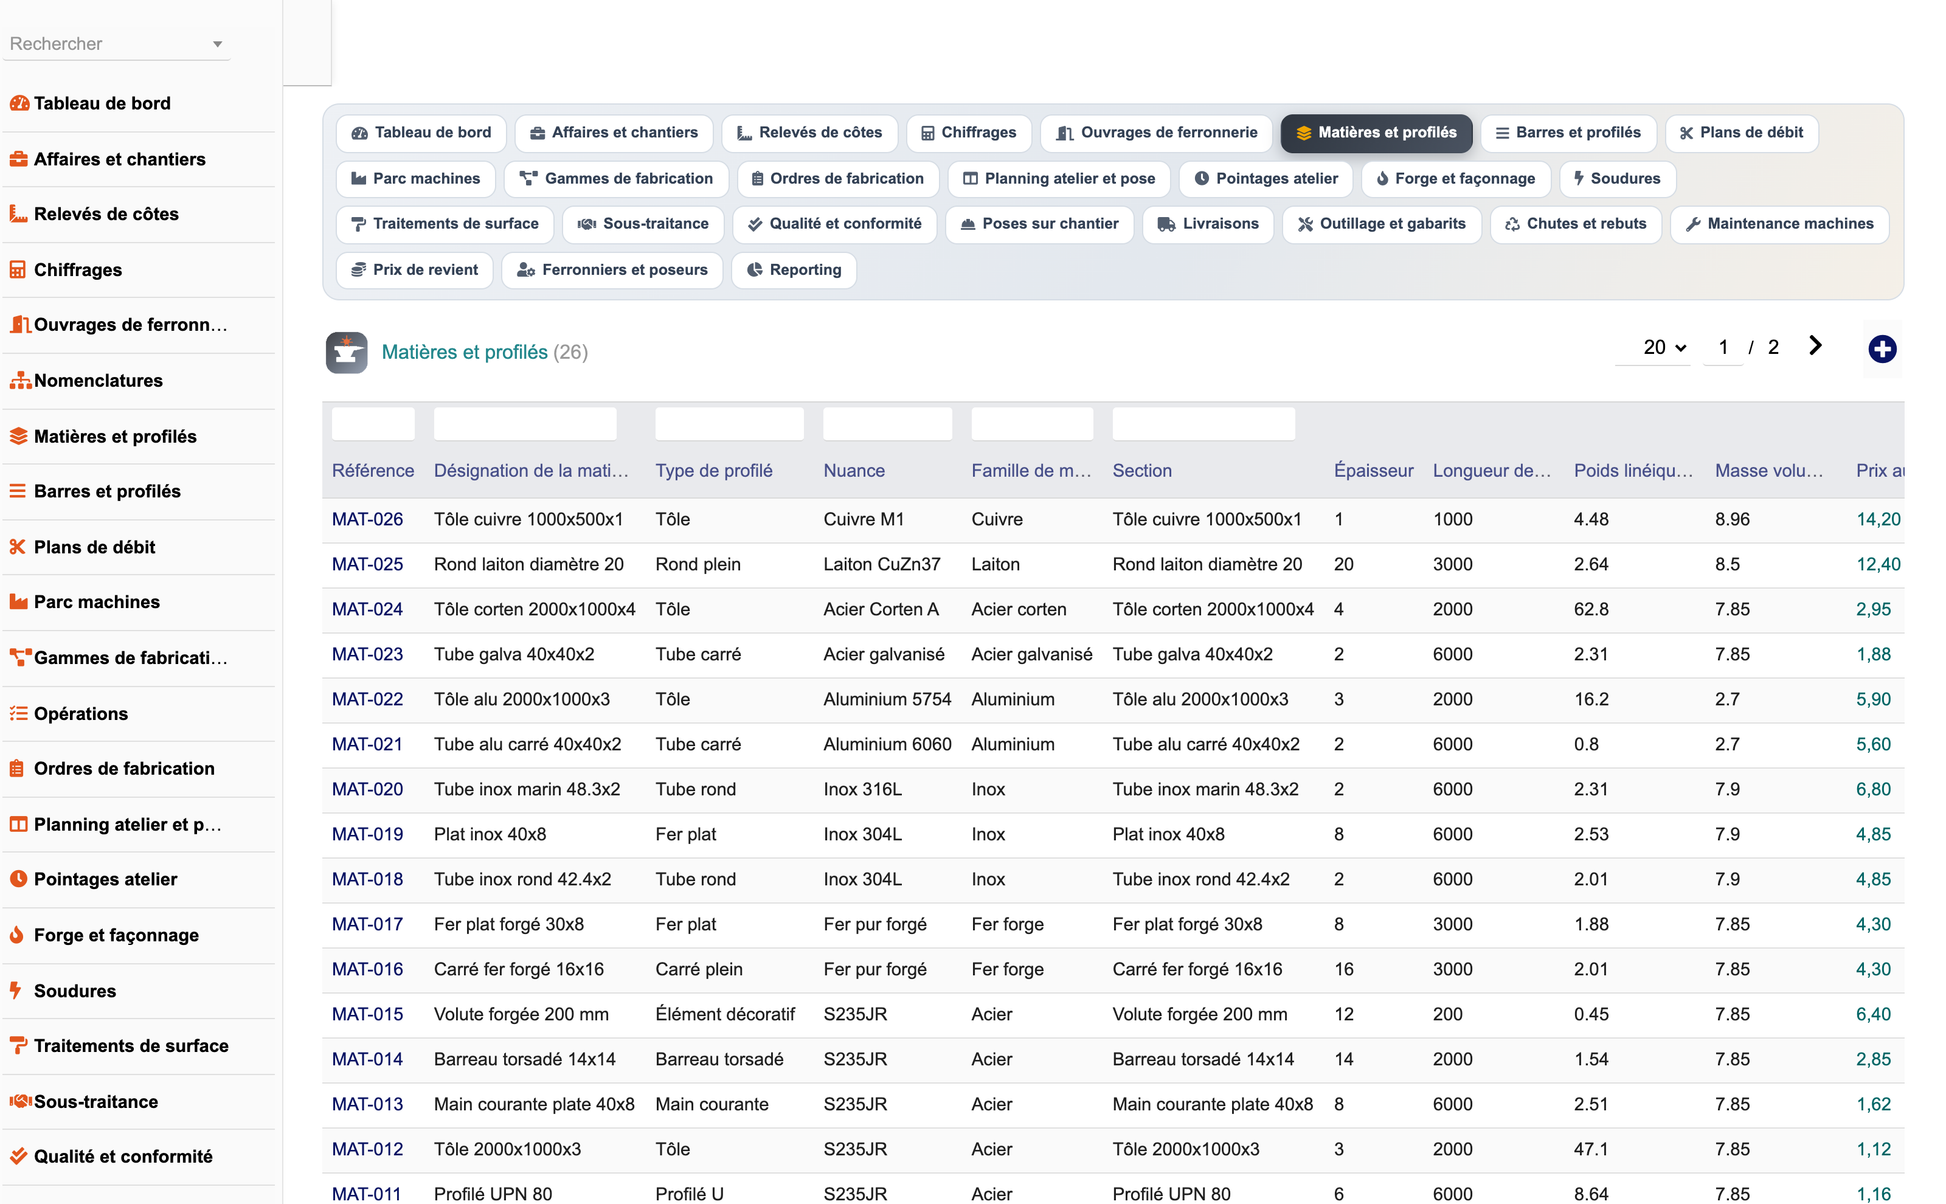This screenshot has width=1946, height=1204.
Task: Switch to the Sous-traitance tab
Action: 643,224
